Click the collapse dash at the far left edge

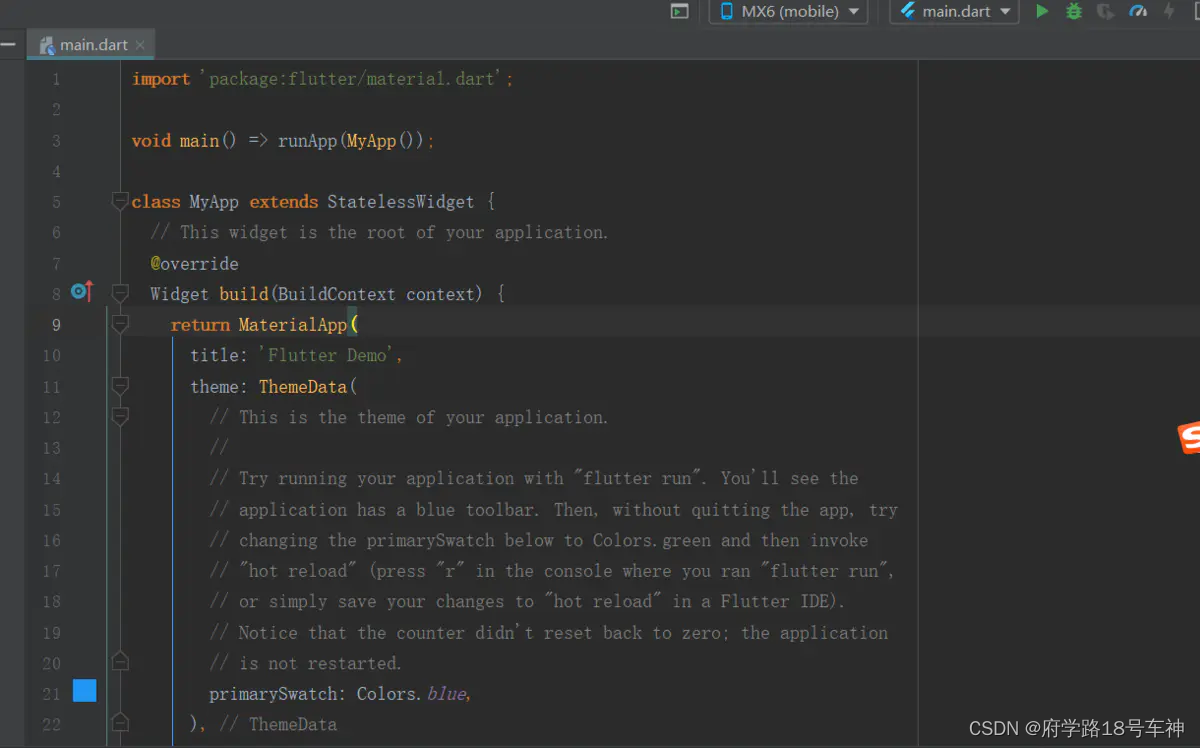(x=8, y=45)
